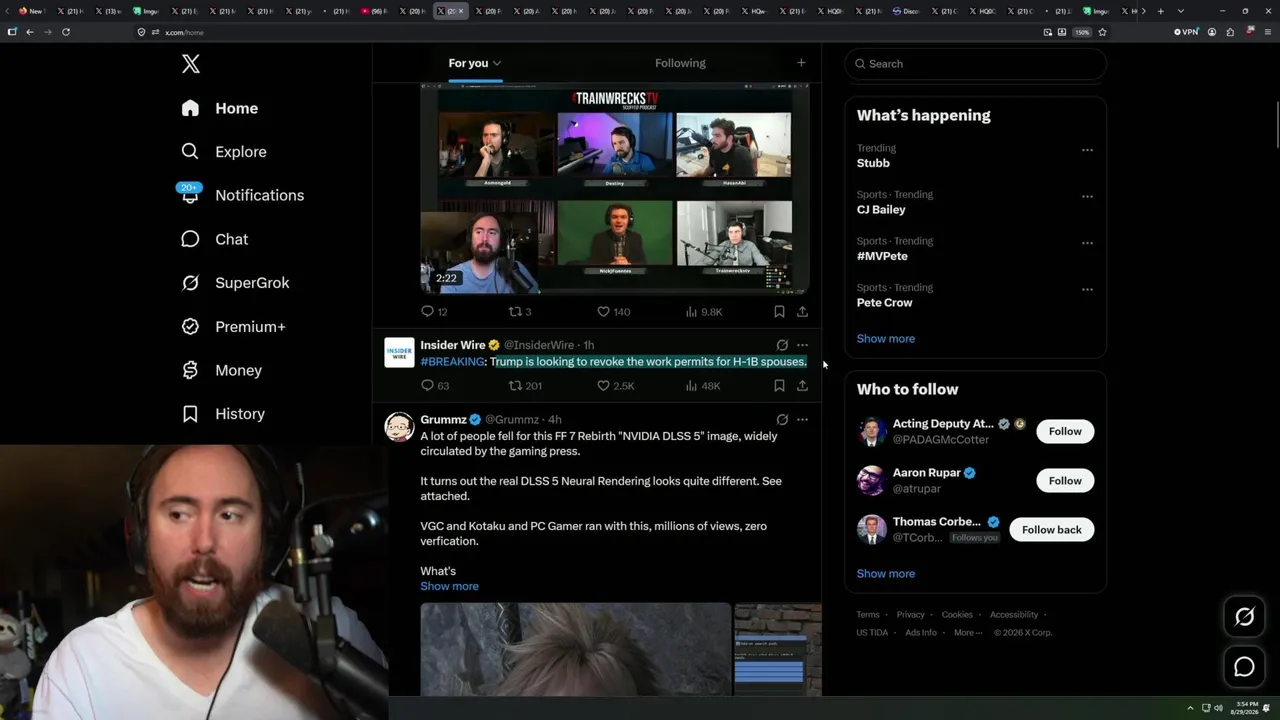Open the Explore page
1280x720 pixels.
click(x=224, y=152)
